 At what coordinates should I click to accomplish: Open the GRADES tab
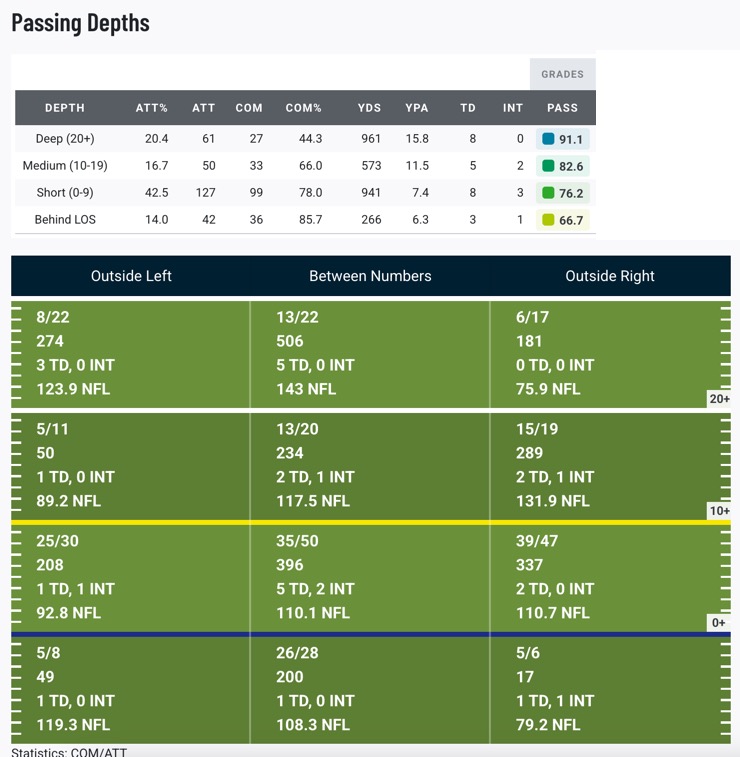tap(562, 74)
